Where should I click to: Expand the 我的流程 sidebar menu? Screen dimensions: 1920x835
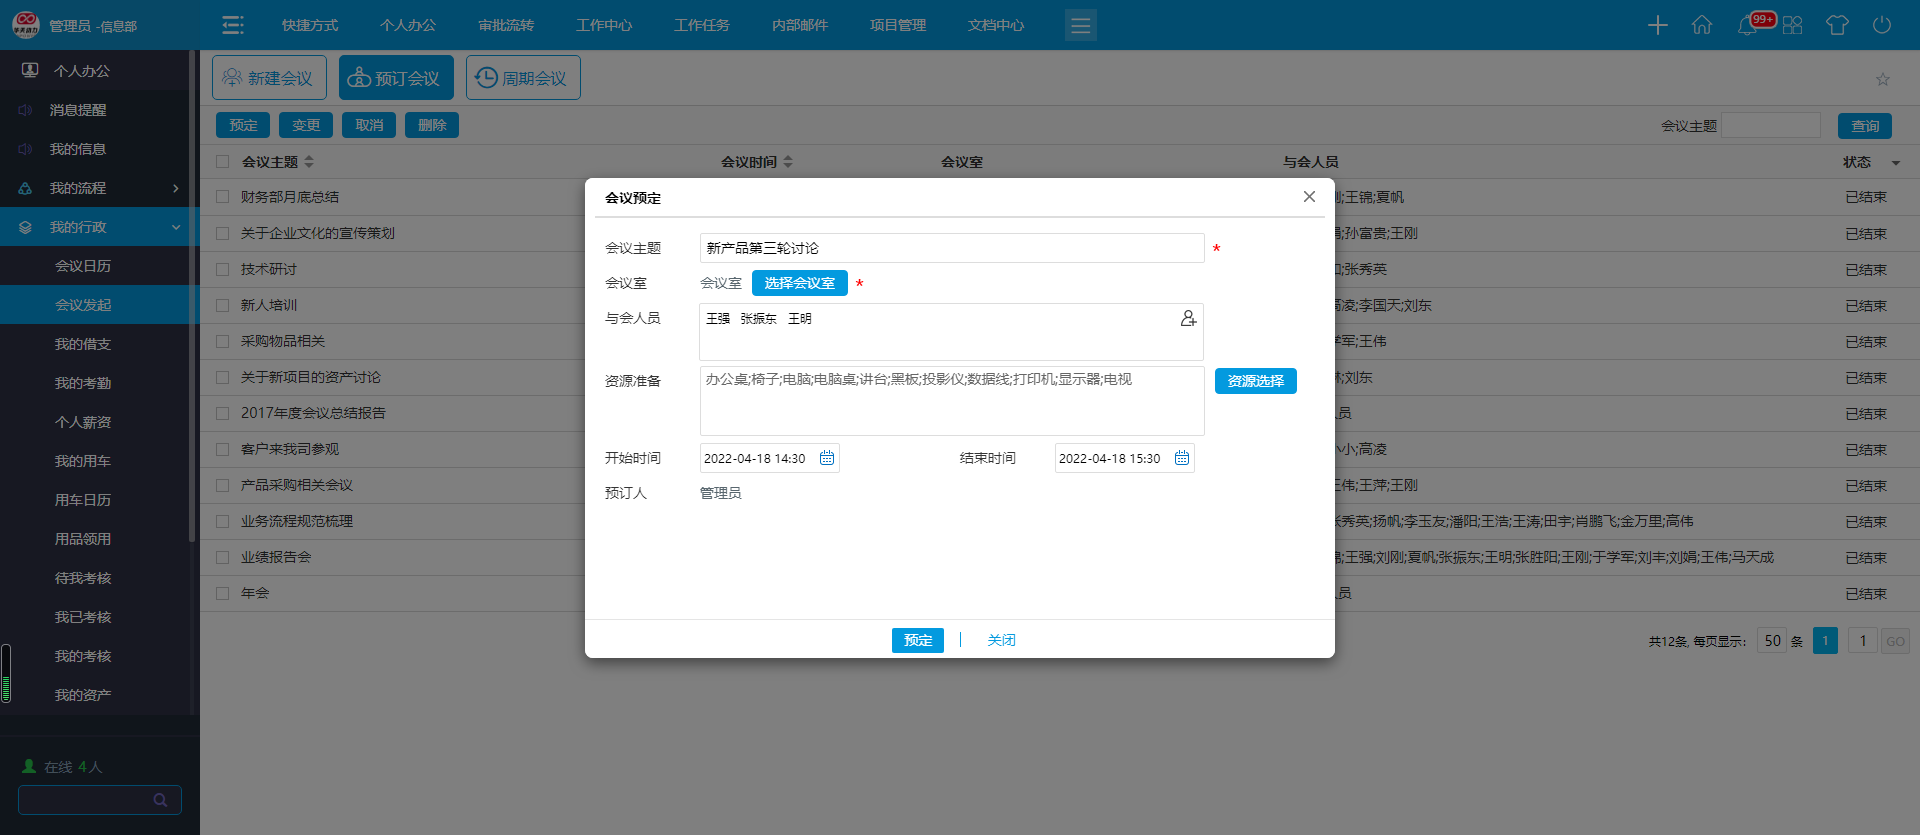click(x=95, y=188)
